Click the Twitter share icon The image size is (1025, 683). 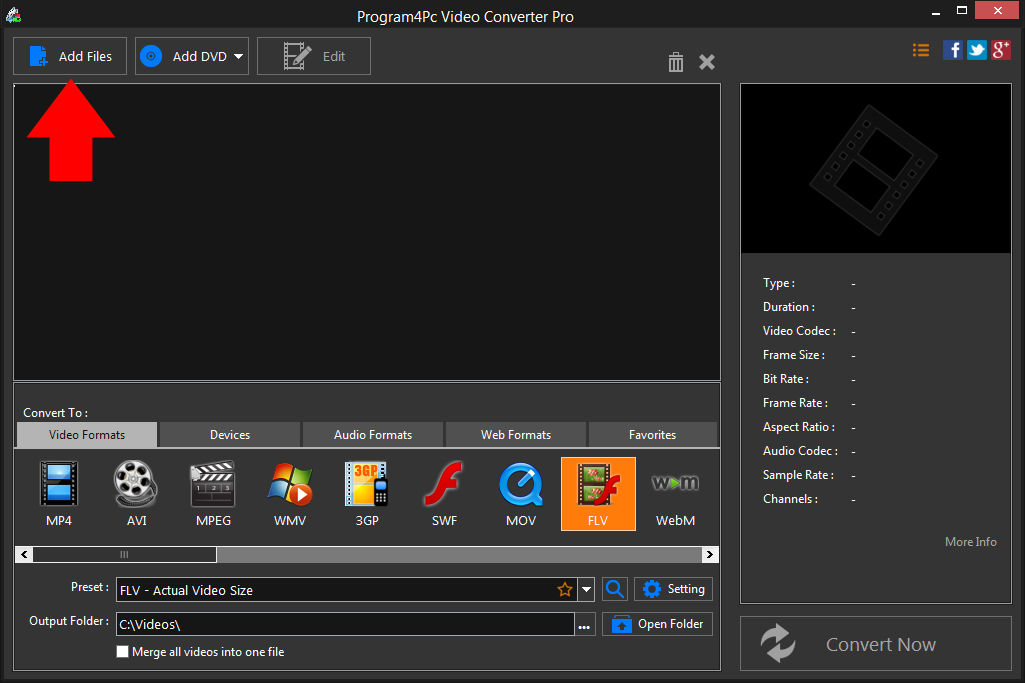(976, 49)
